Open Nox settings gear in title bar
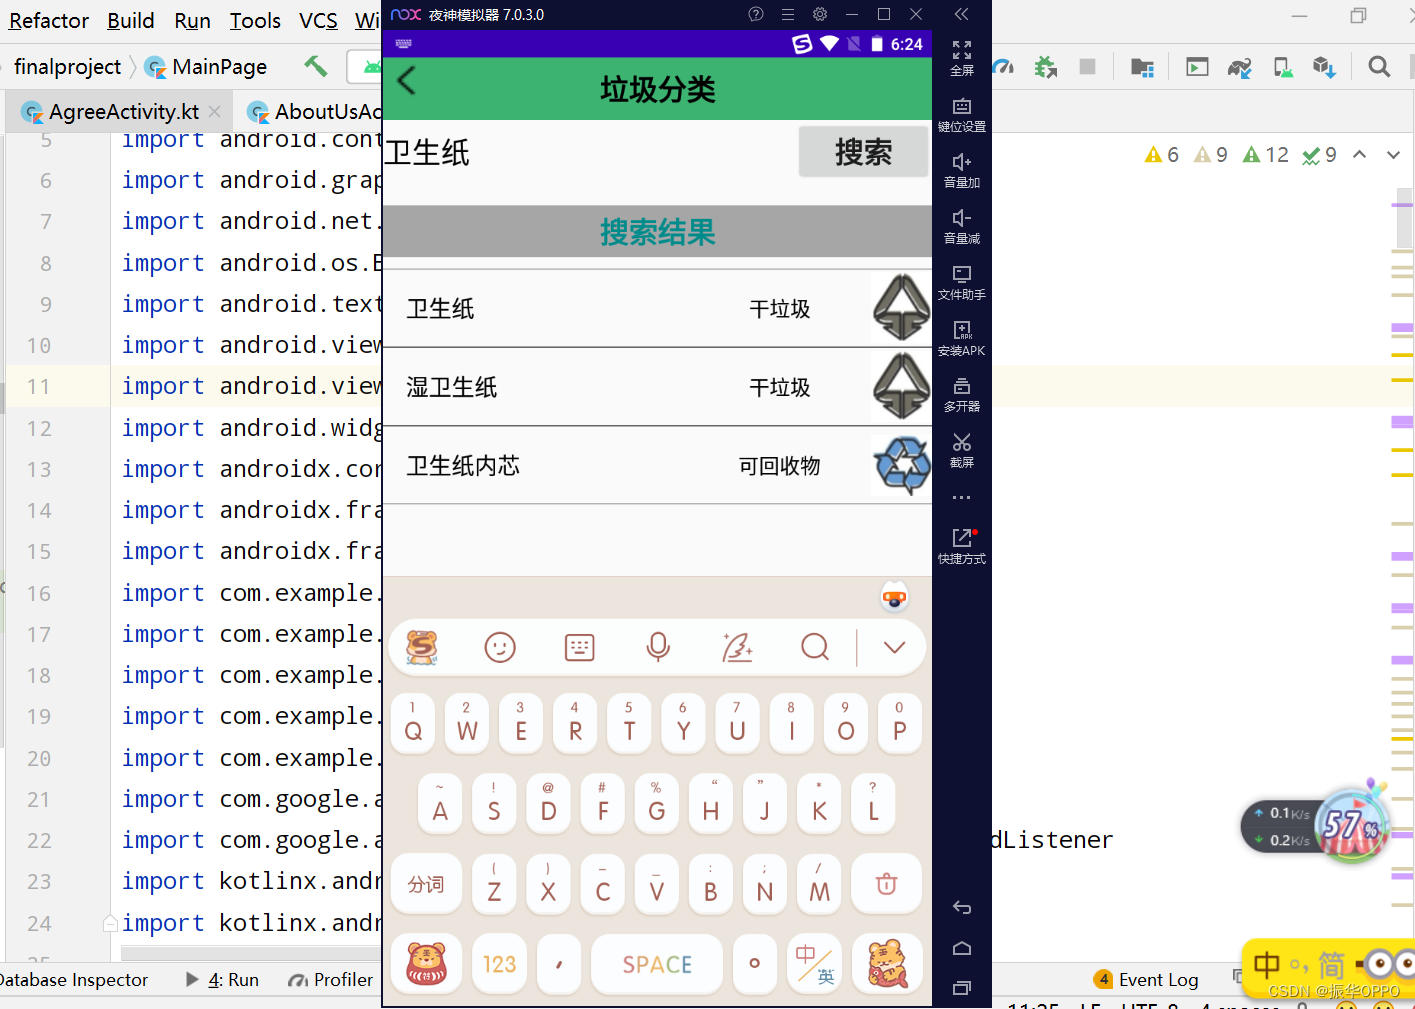Screen dimensions: 1415x1009 tap(820, 14)
